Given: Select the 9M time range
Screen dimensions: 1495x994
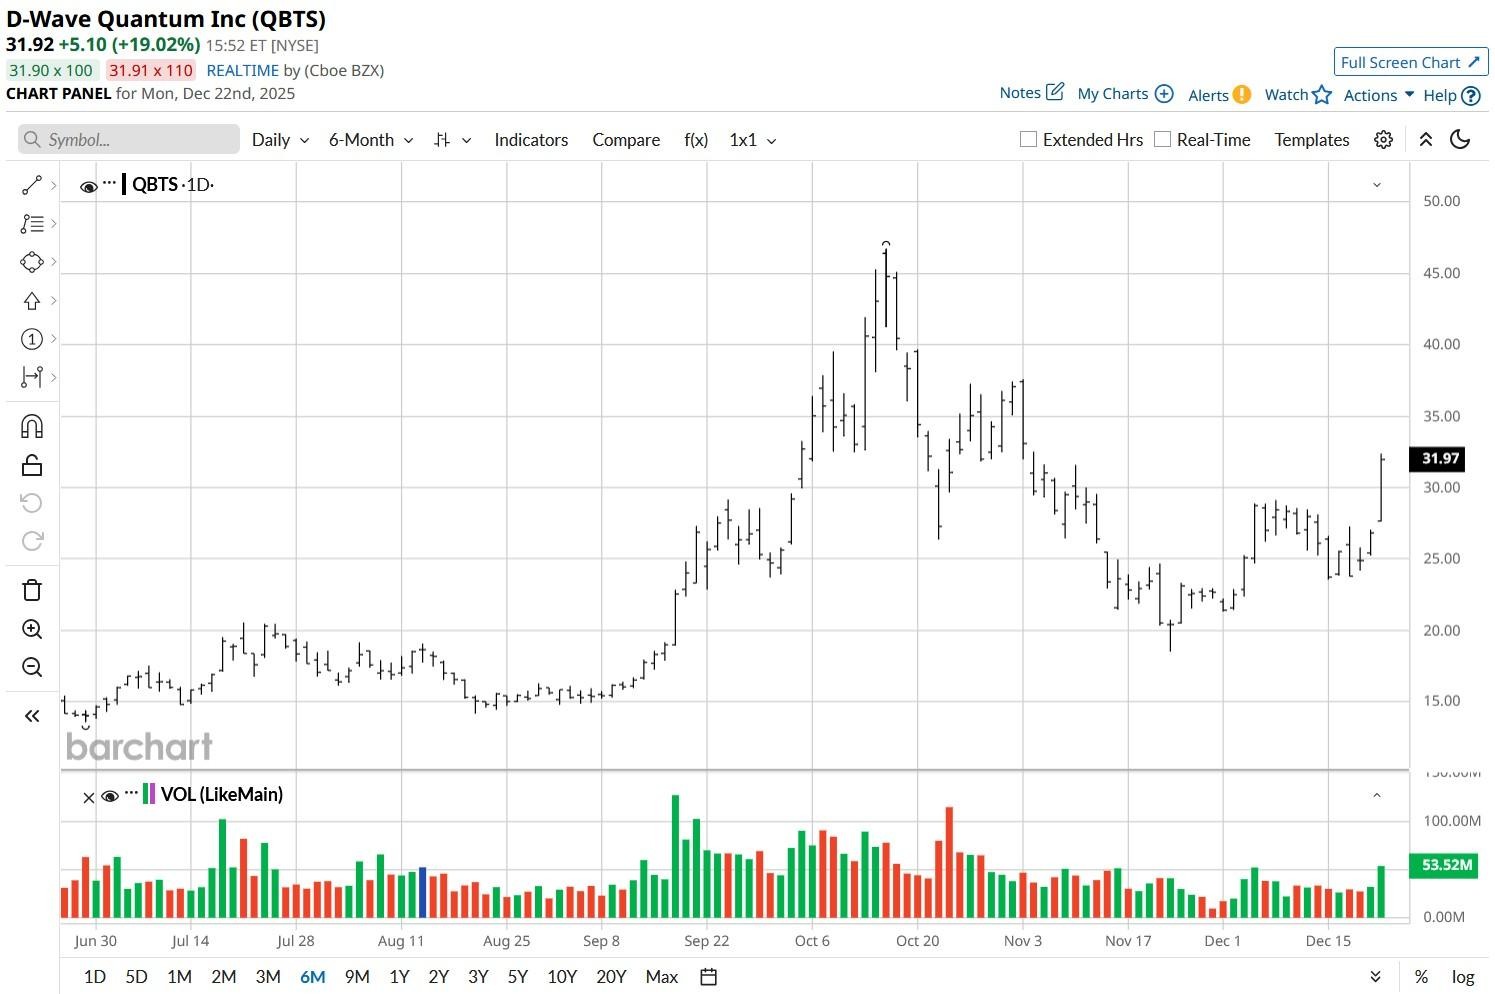Looking at the screenshot, I should tap(357, 977).
